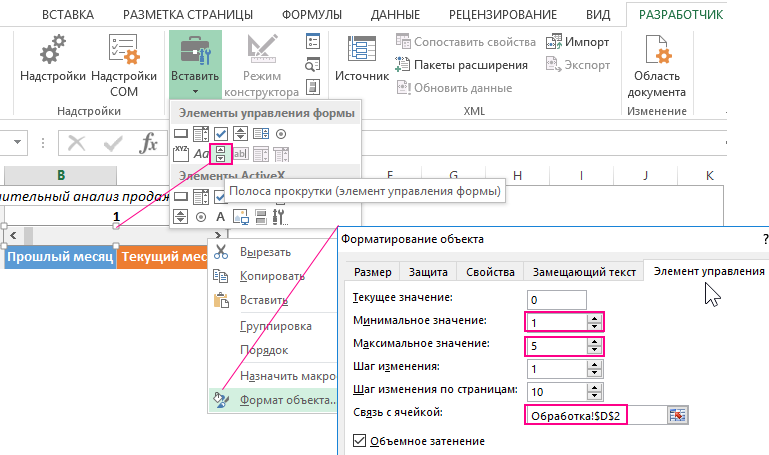Toggle the Объемное затенение checkbox
The height and width of the screenshot is (455, 769).
(359, 440)
